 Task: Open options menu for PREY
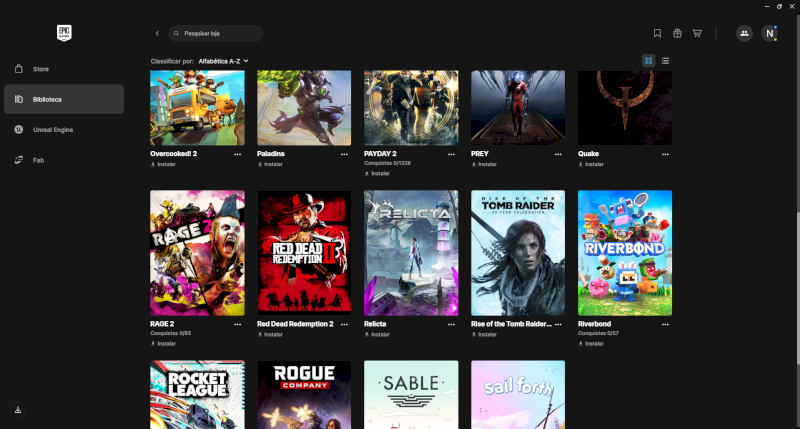pos(558,154)
